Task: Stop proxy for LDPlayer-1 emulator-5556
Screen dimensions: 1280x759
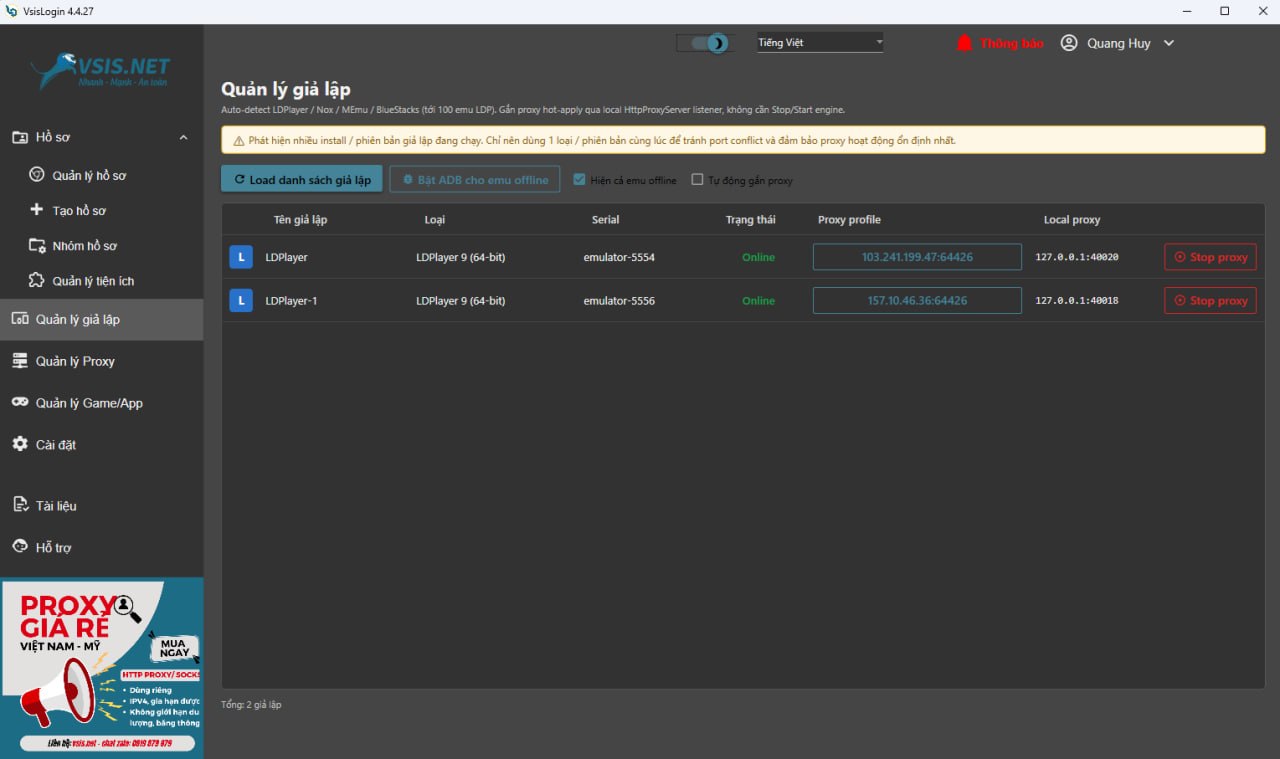Action: [x=1210, y=300]
